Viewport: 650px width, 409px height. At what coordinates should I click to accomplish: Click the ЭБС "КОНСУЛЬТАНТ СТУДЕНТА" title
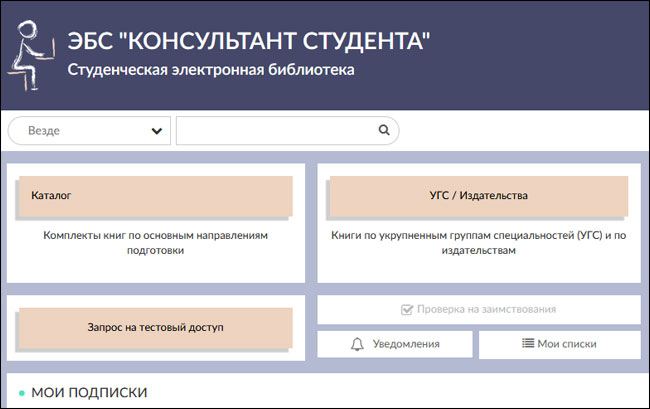pyautogui.click(x=249, y=41)
